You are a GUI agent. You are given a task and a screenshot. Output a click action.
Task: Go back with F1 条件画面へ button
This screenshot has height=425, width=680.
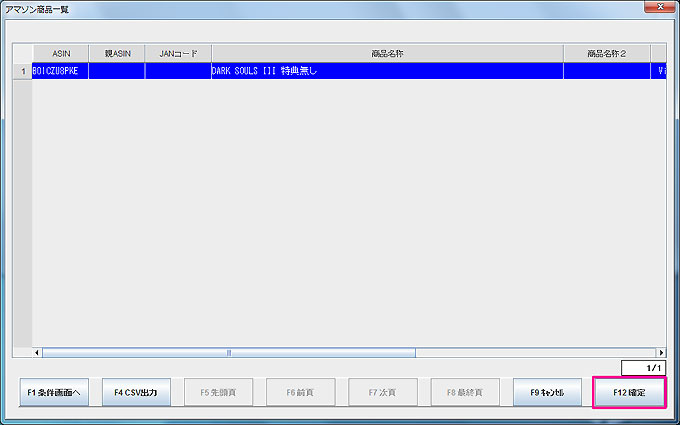(x=54, y=392)
